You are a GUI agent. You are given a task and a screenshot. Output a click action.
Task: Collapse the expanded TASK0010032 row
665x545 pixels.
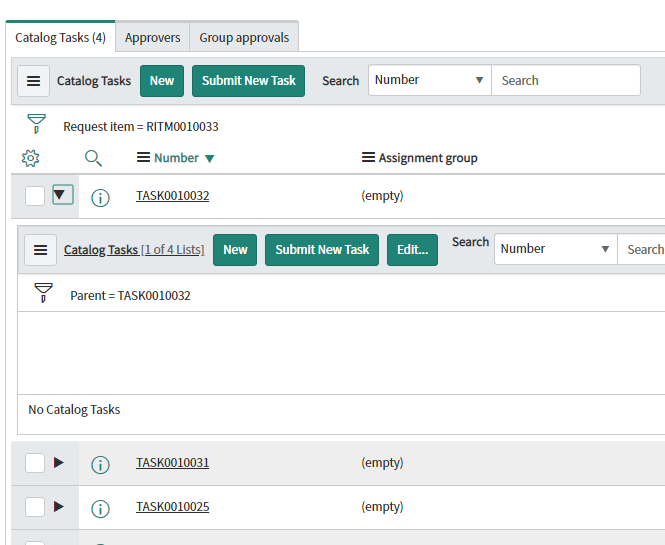click(63, 195)
